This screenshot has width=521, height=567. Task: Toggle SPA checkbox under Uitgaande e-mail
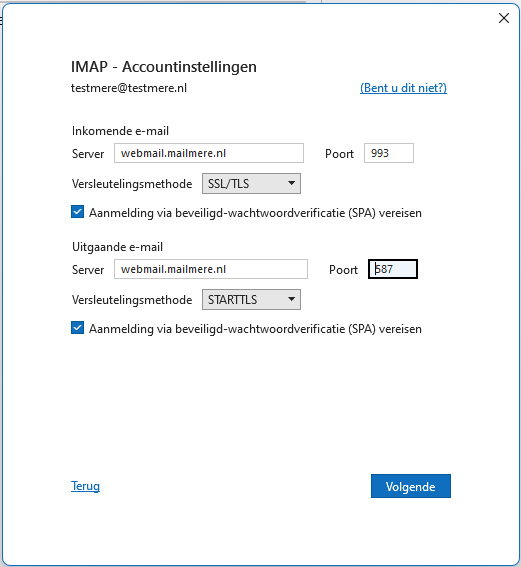[77, 328]
